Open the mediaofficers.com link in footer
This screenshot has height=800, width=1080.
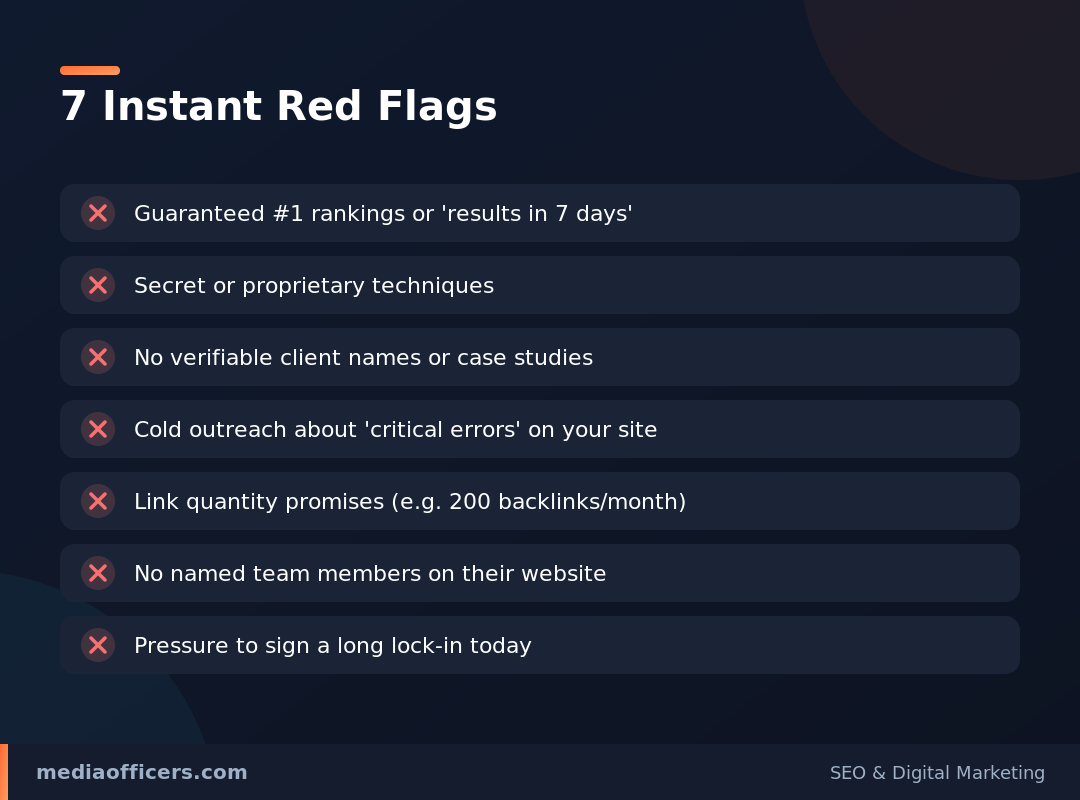tap(141, 772)
